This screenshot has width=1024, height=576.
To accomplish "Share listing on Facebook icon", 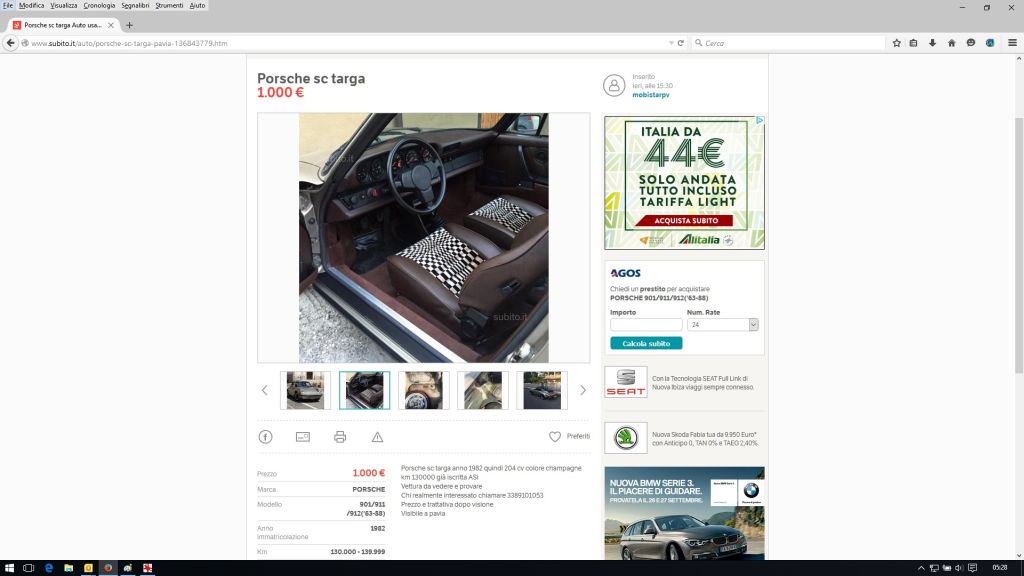I will point(265,437).
